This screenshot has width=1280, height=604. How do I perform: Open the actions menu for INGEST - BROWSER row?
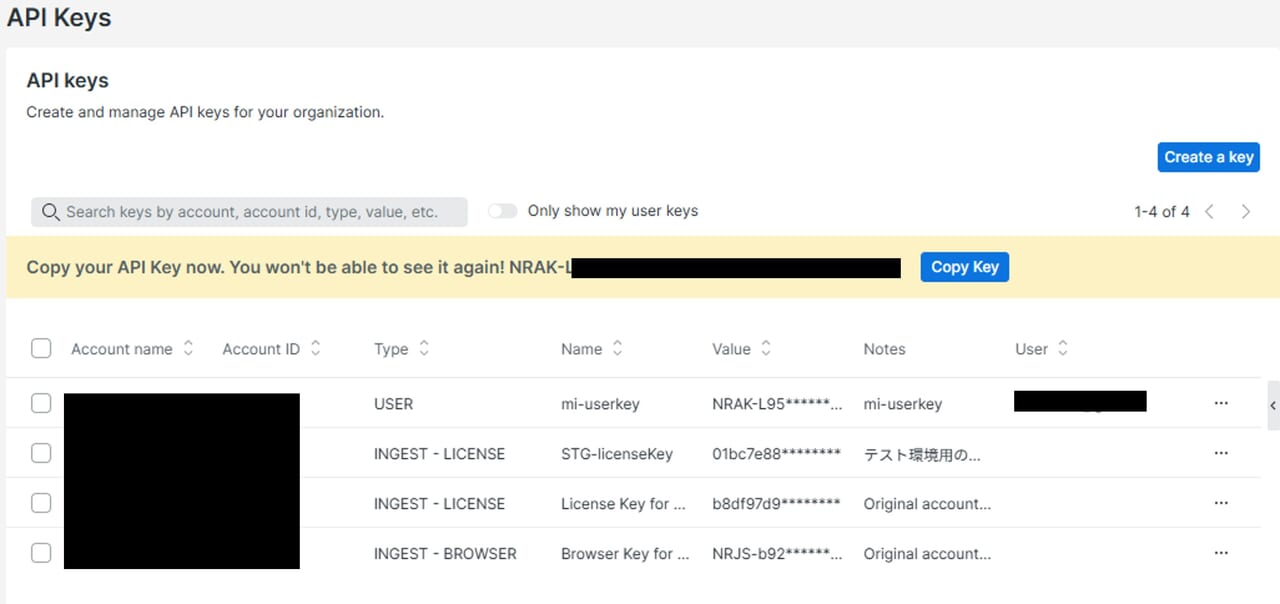tap(1220, 553)
